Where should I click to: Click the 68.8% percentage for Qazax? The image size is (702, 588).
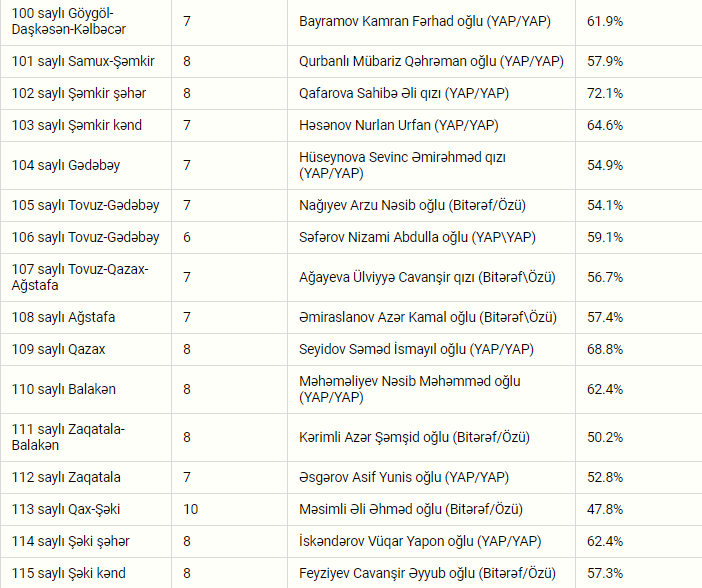point(605,349)
